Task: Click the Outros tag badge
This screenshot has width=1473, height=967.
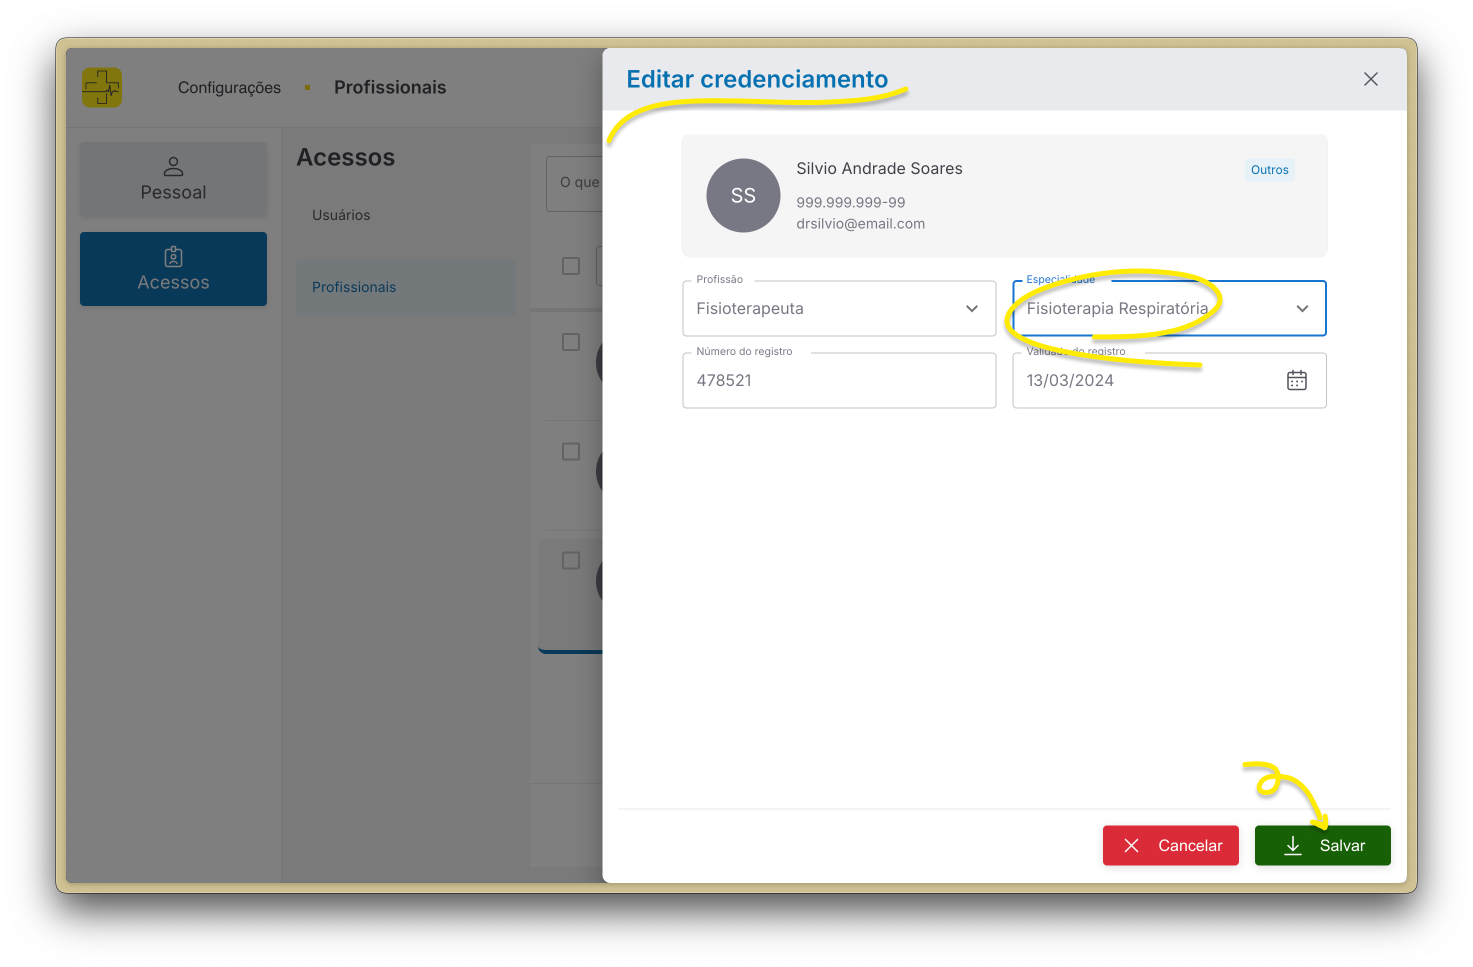Action: pos(1269,170)
